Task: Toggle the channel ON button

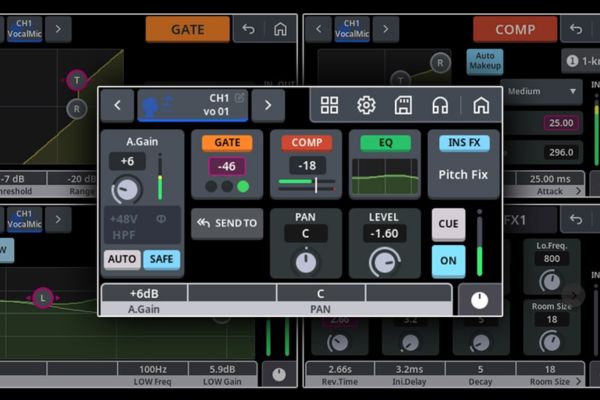Action: click(x=448, y=261)
